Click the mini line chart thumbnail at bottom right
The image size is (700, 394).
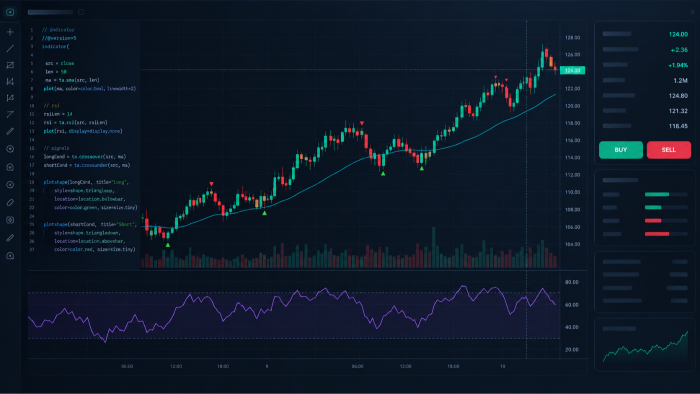tap(645, 347)
